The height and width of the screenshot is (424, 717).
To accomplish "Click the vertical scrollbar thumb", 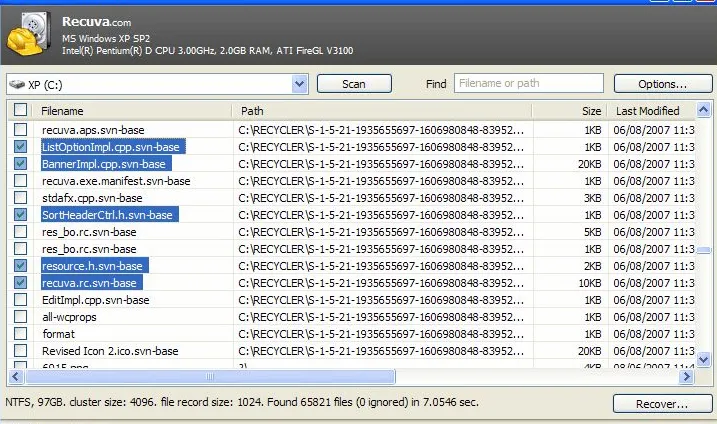I will point(703,250).
